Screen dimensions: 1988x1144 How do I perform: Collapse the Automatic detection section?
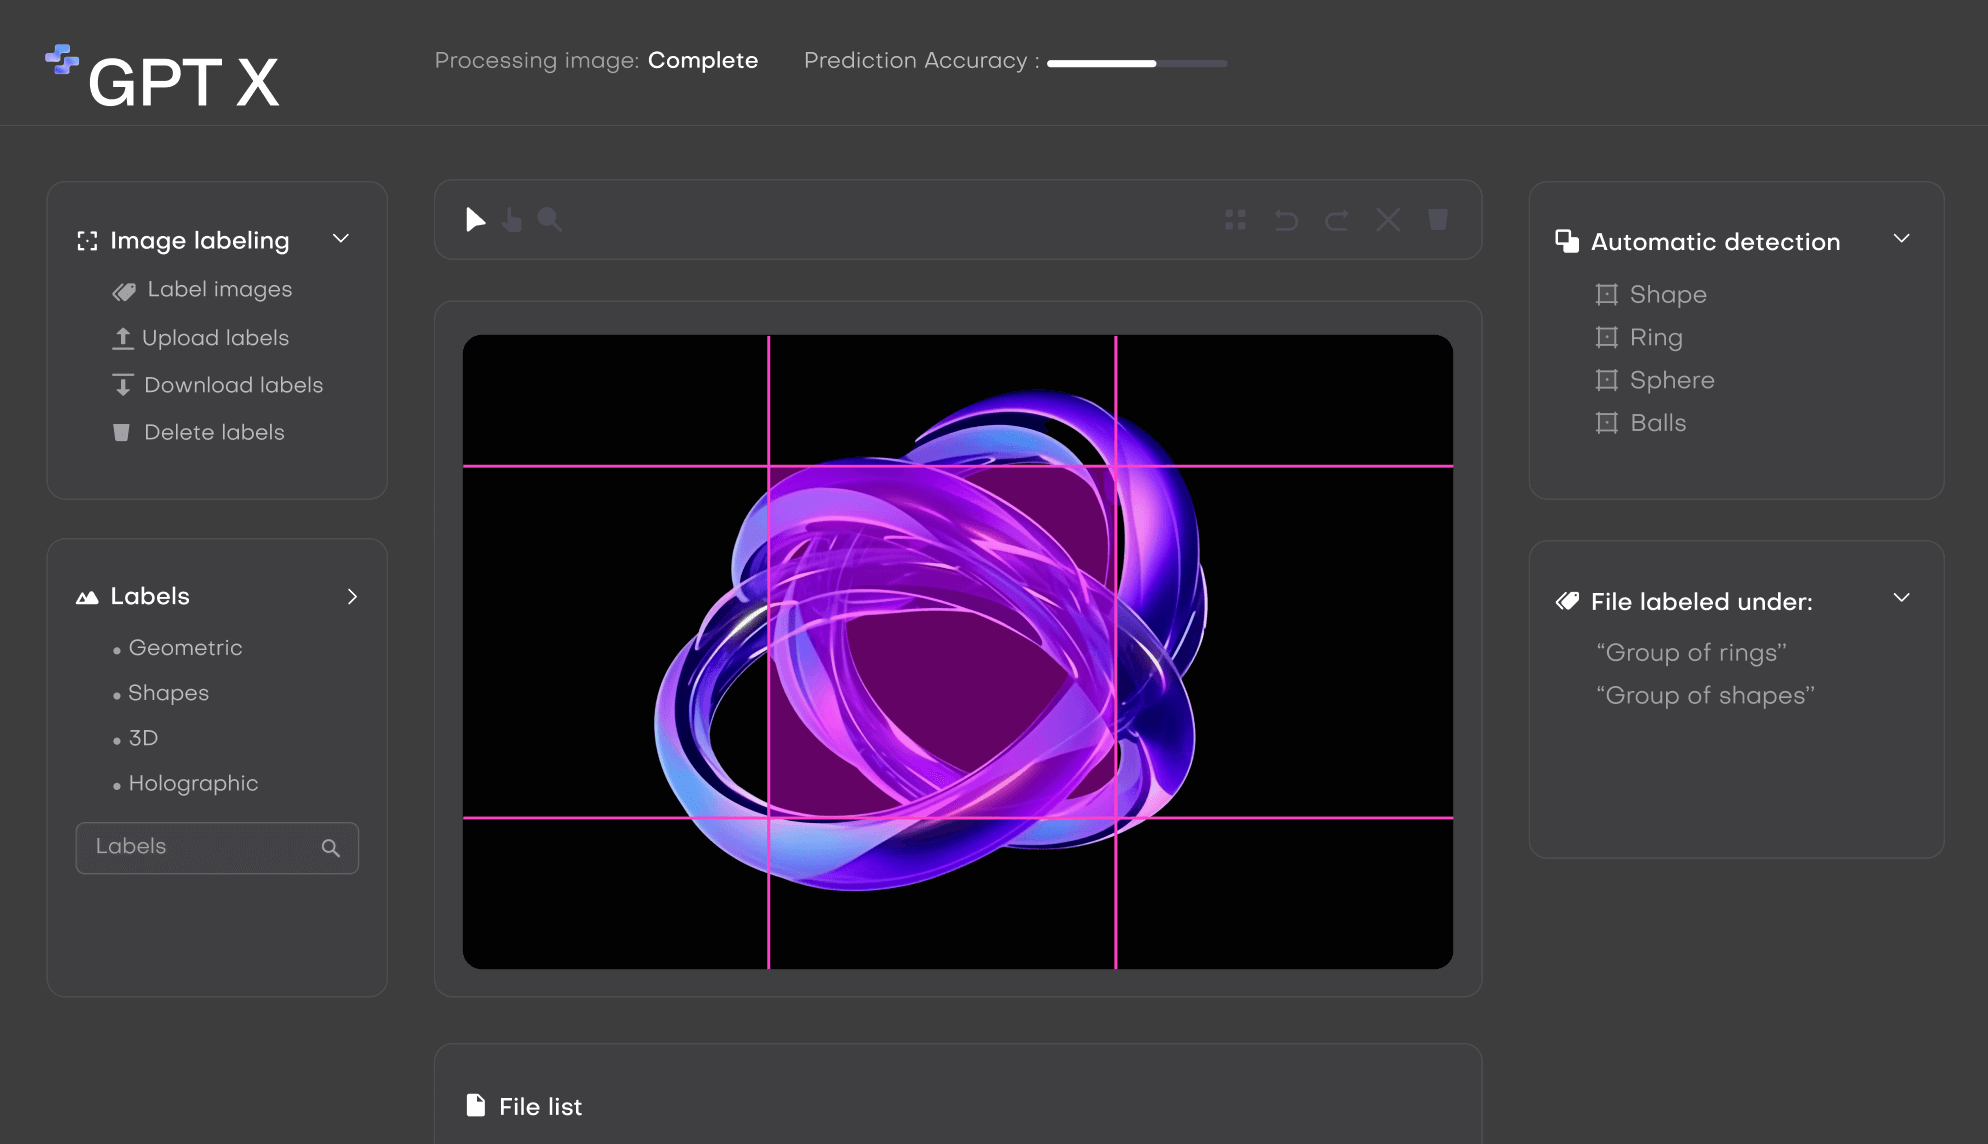tap(1902, 238)
